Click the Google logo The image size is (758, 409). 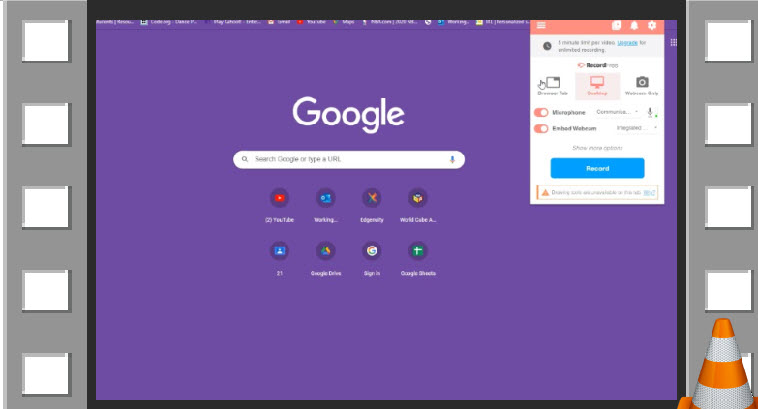click(x=348, y=114)
